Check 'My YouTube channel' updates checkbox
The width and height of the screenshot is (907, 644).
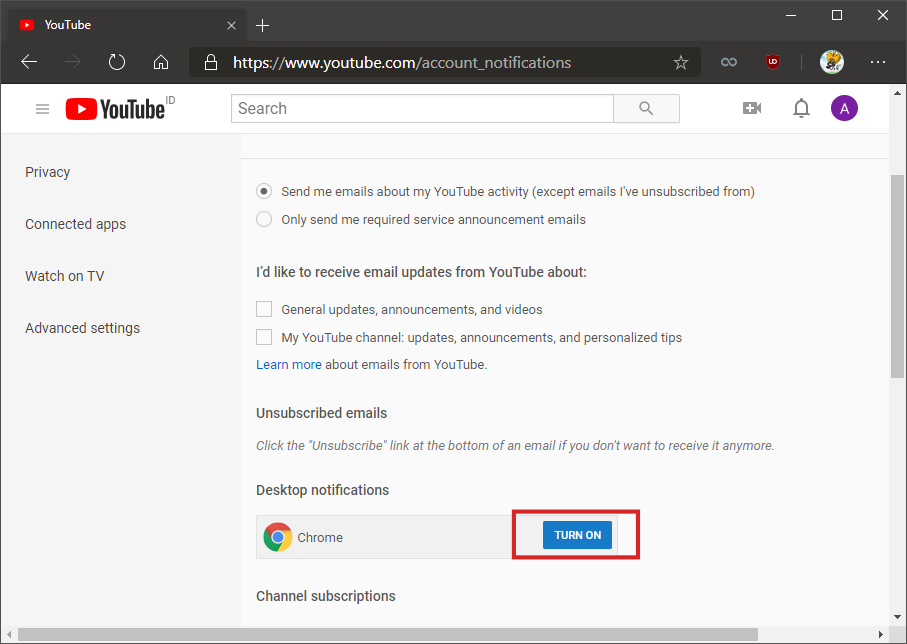click(264, 337)
